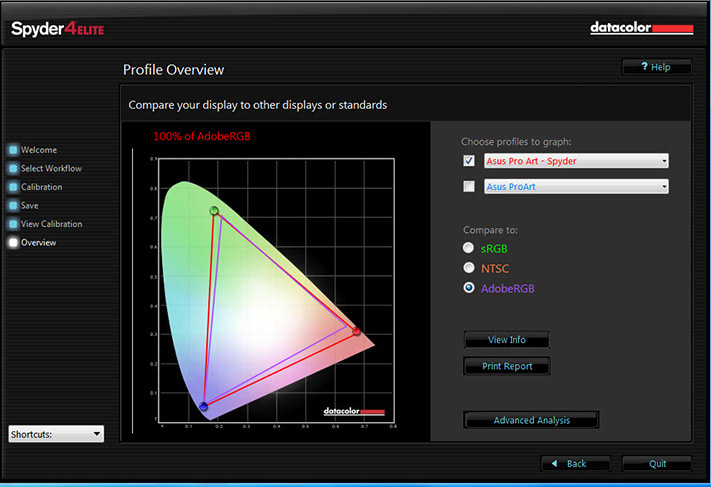The image size is (711, 487).
Task: Go to Calibration step in sidebar
Action: click(42, 187)
